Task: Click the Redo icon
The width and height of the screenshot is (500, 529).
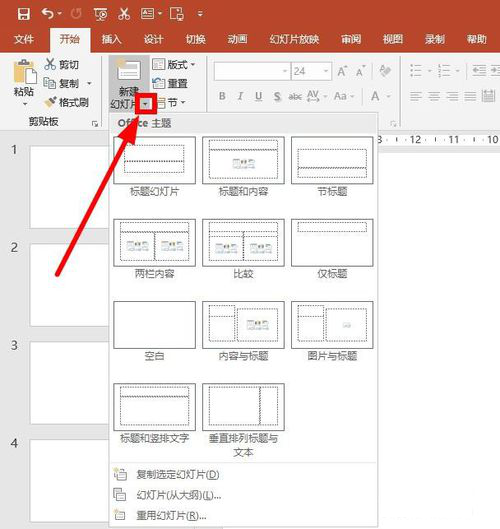Action: pos(77,14)
